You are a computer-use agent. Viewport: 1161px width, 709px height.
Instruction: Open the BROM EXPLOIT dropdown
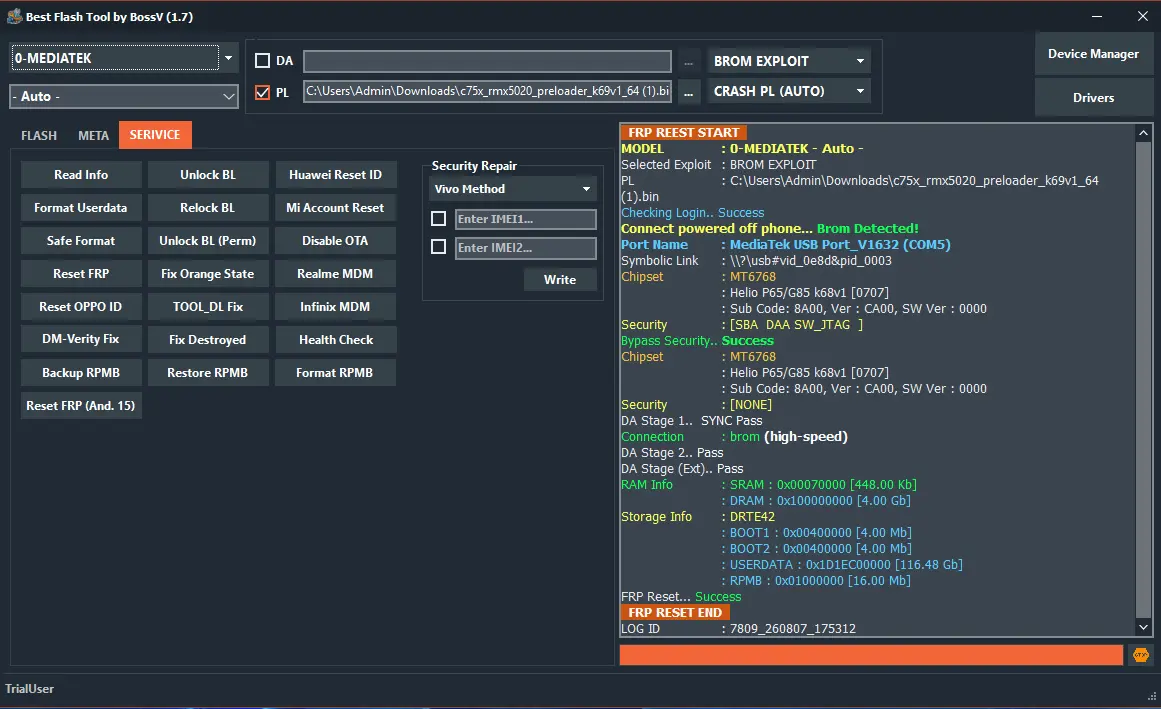[x=789, y=61]
